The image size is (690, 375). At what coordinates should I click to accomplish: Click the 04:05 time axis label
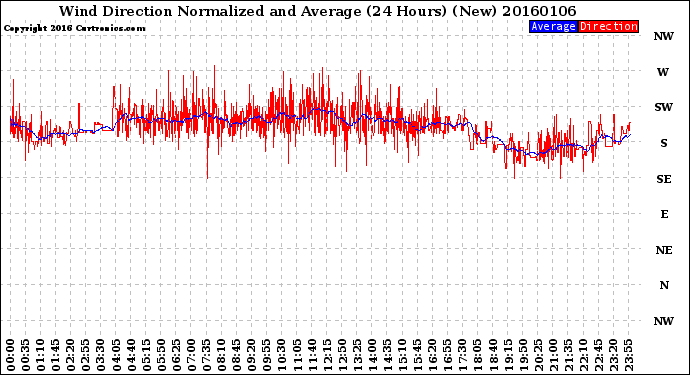pos(116,355)
